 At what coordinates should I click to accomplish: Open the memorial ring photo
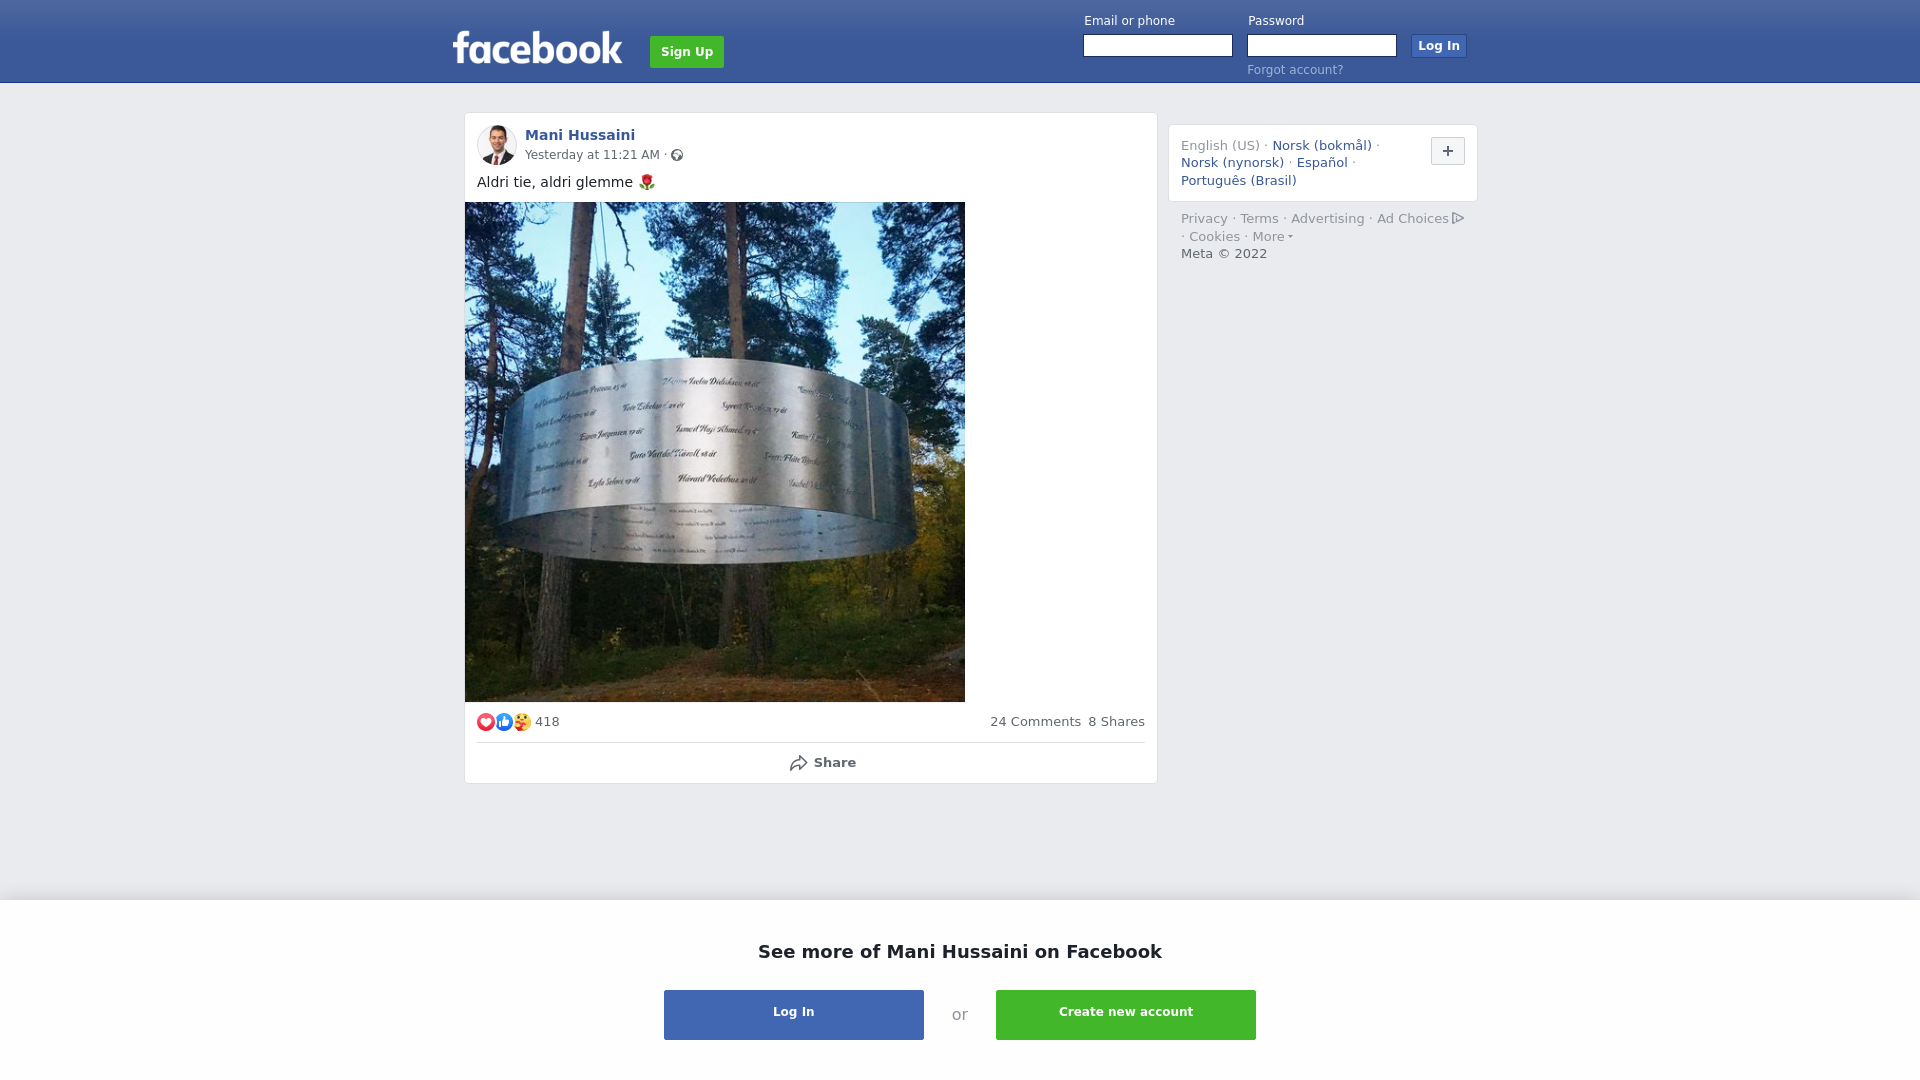click(x=715, y=452)
